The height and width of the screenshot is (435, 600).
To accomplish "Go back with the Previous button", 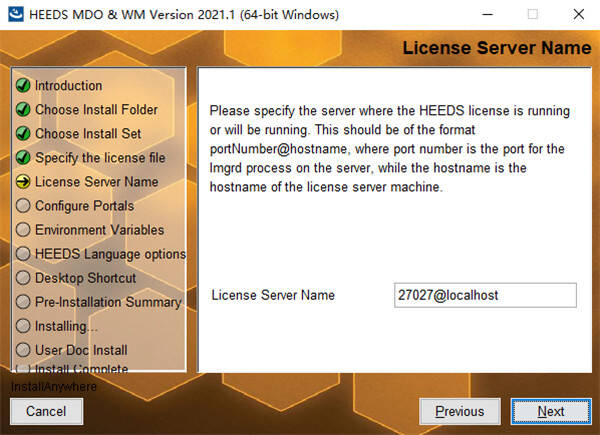I will (x=459, y=411).
